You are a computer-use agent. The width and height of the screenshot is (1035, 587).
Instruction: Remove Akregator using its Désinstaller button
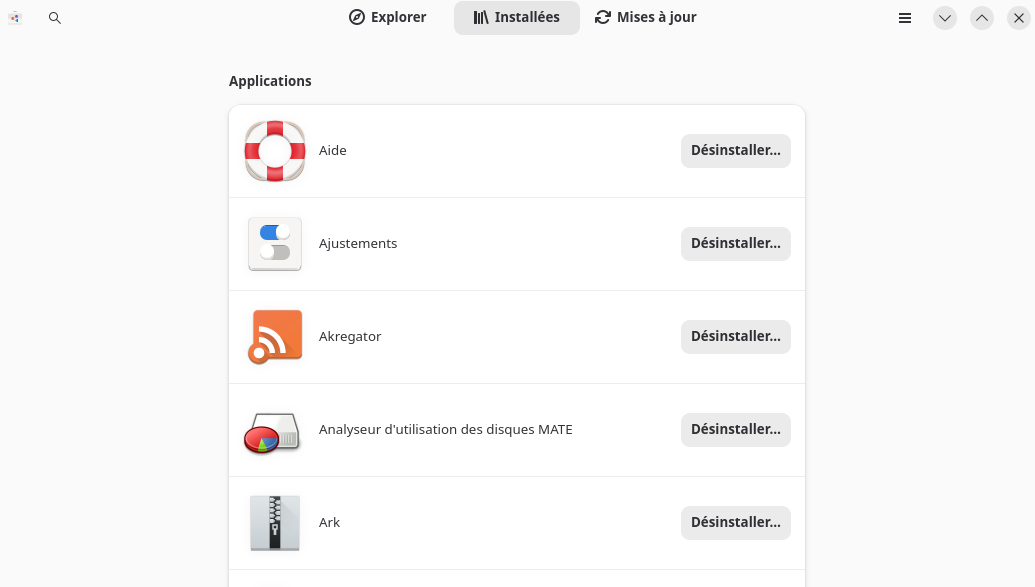click(x=735, y=337)
